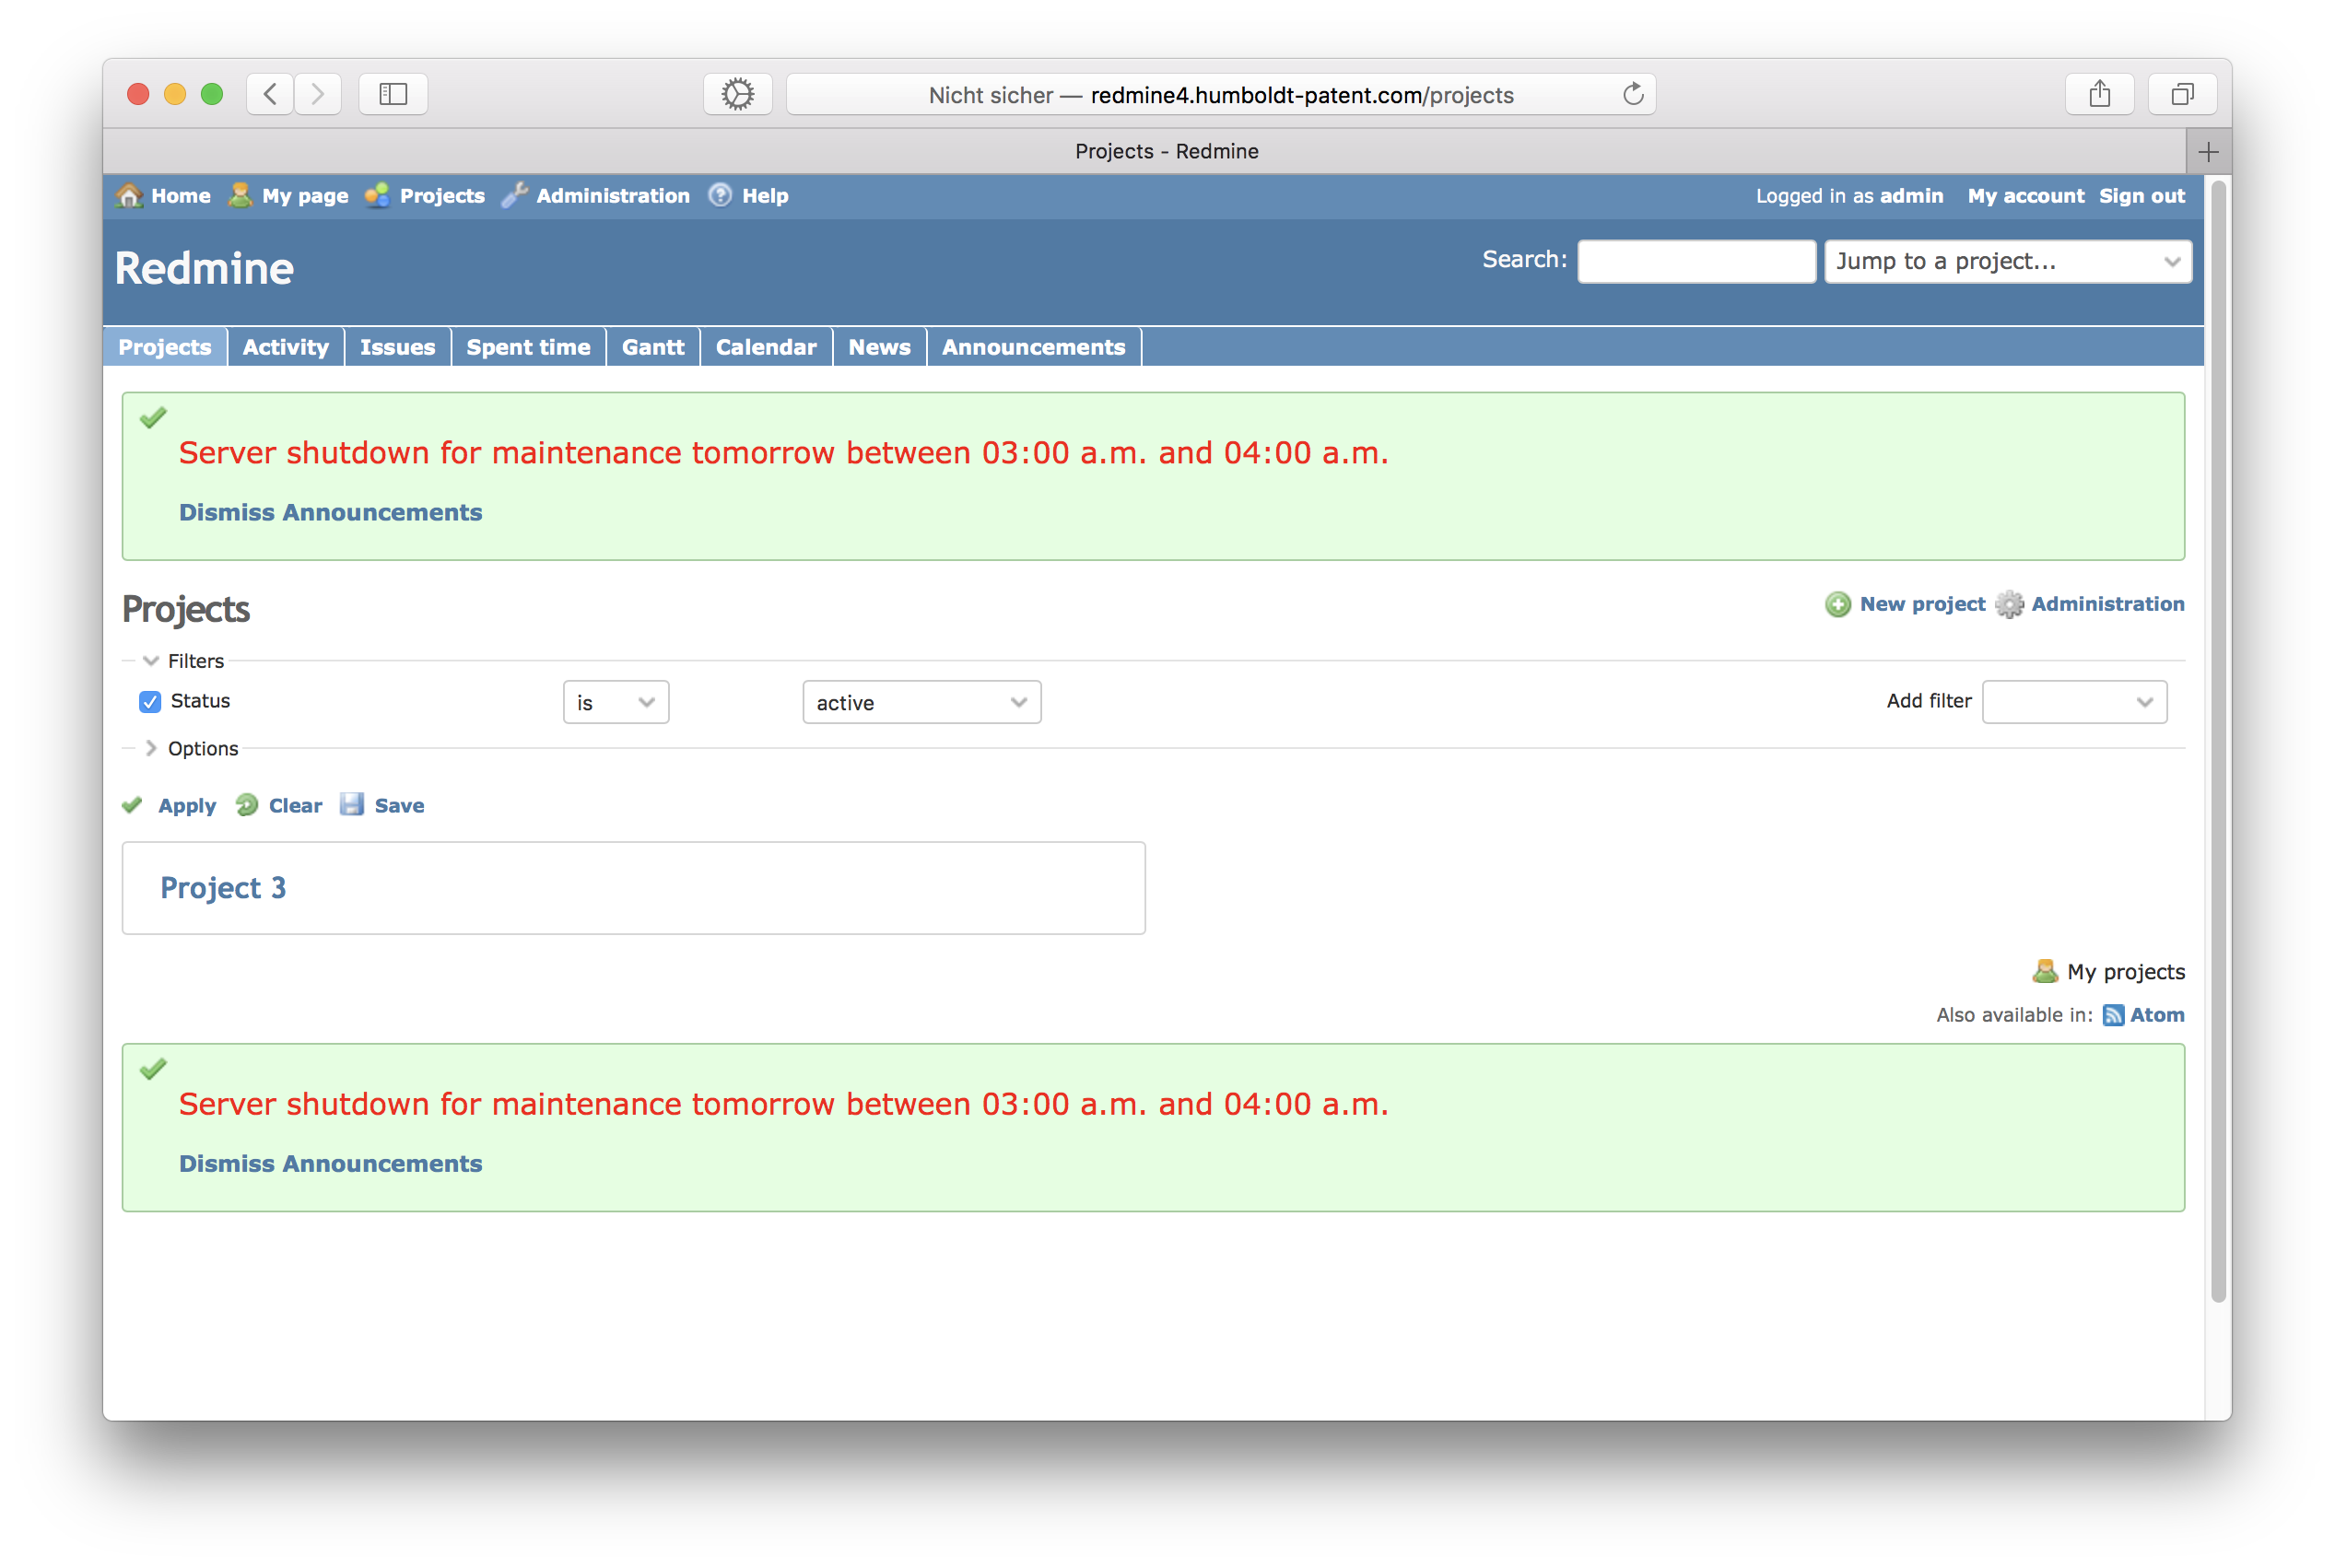The height and width of the screenshot is (1568, 2335).
Task: Click Dismiss Announcements in the top banner
Action: [x=331, y=512]
